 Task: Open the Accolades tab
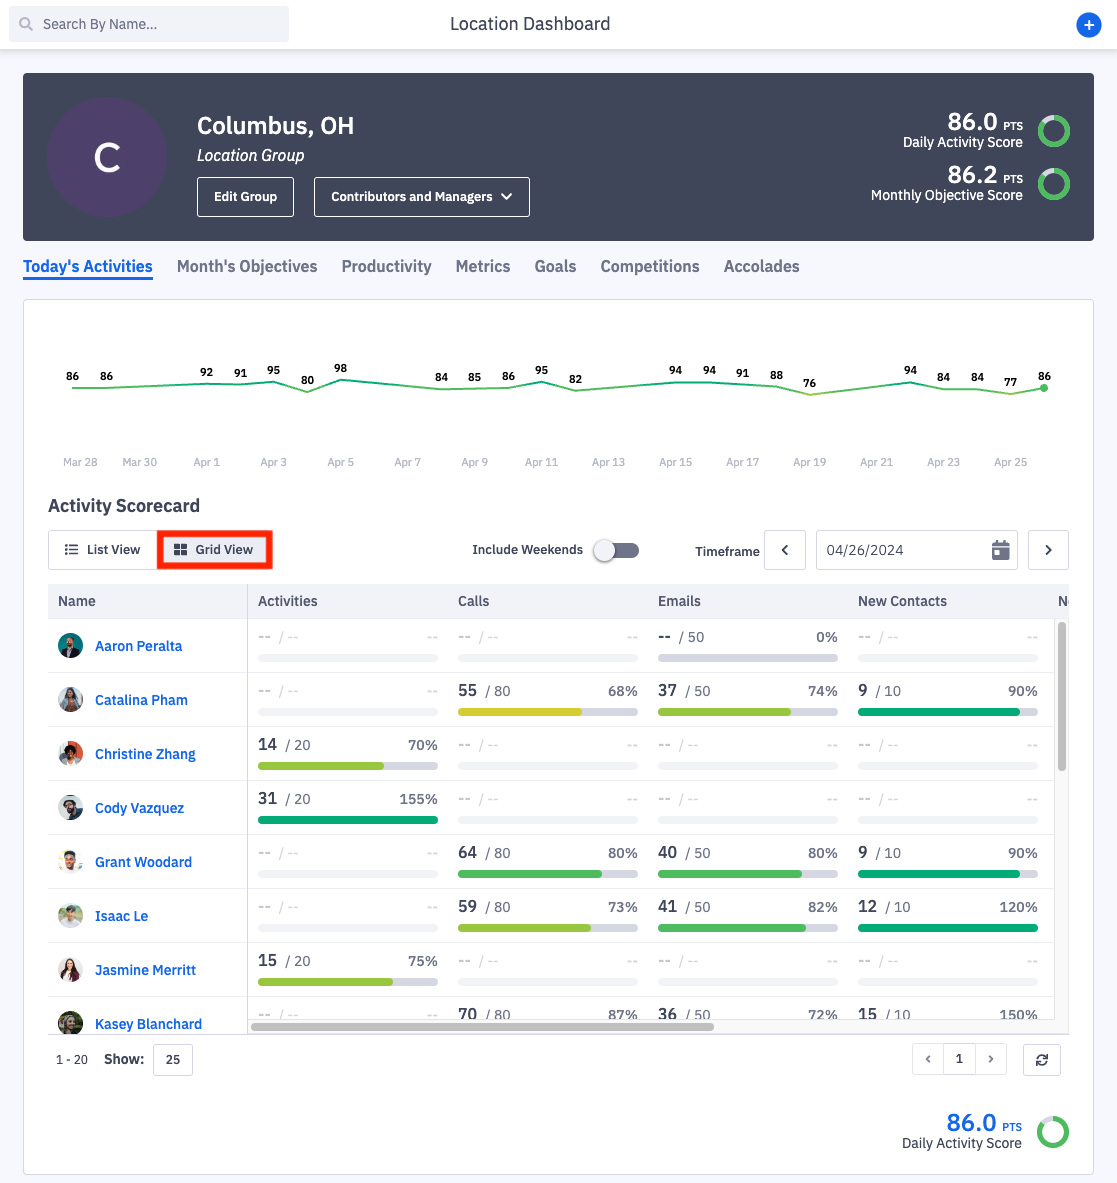(x=761, y=266)
